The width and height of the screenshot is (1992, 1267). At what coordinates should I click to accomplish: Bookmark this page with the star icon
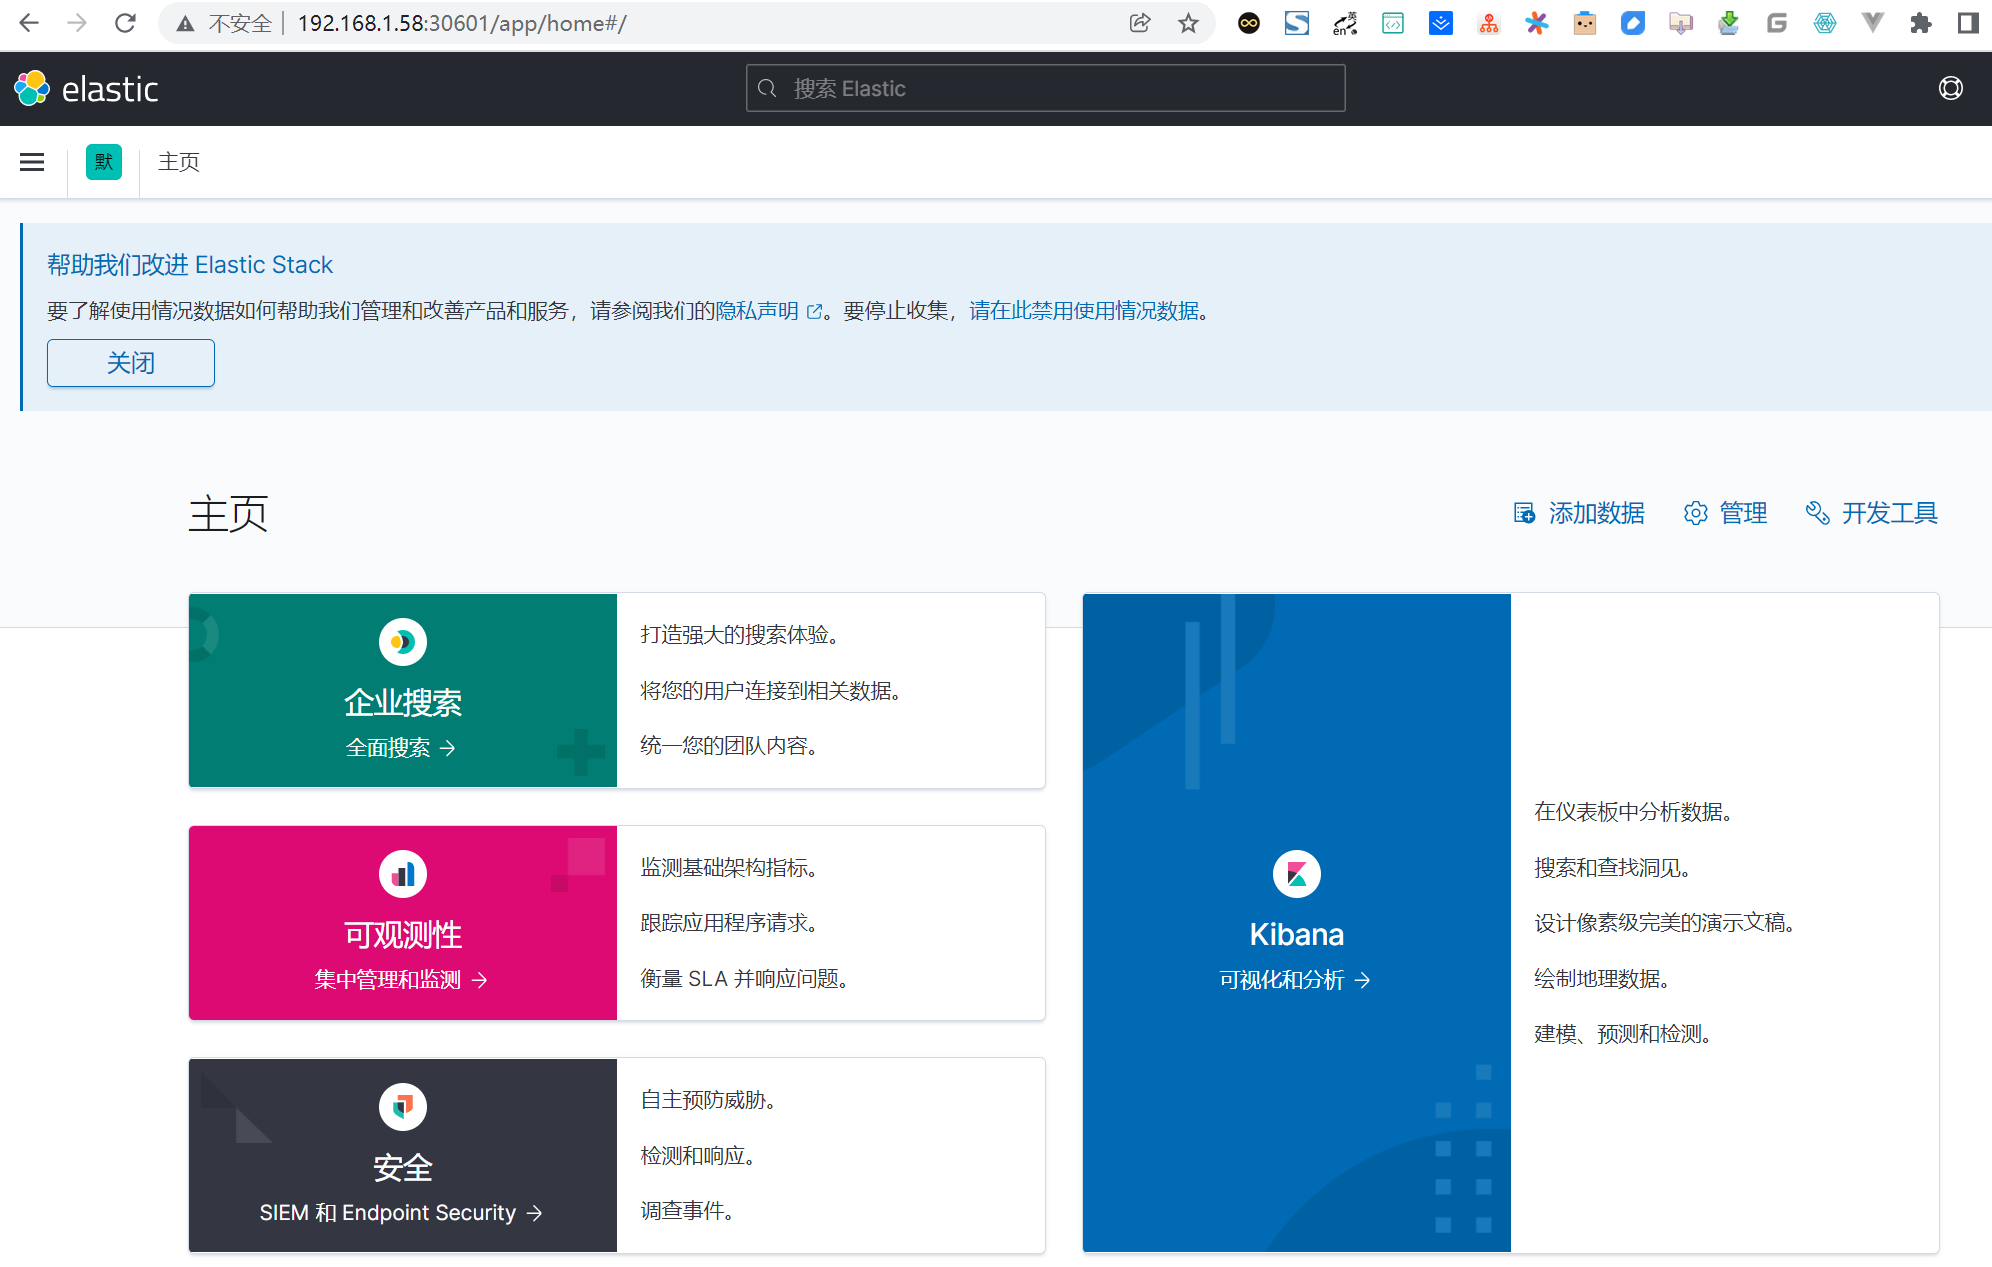[x=1188, y=23]
